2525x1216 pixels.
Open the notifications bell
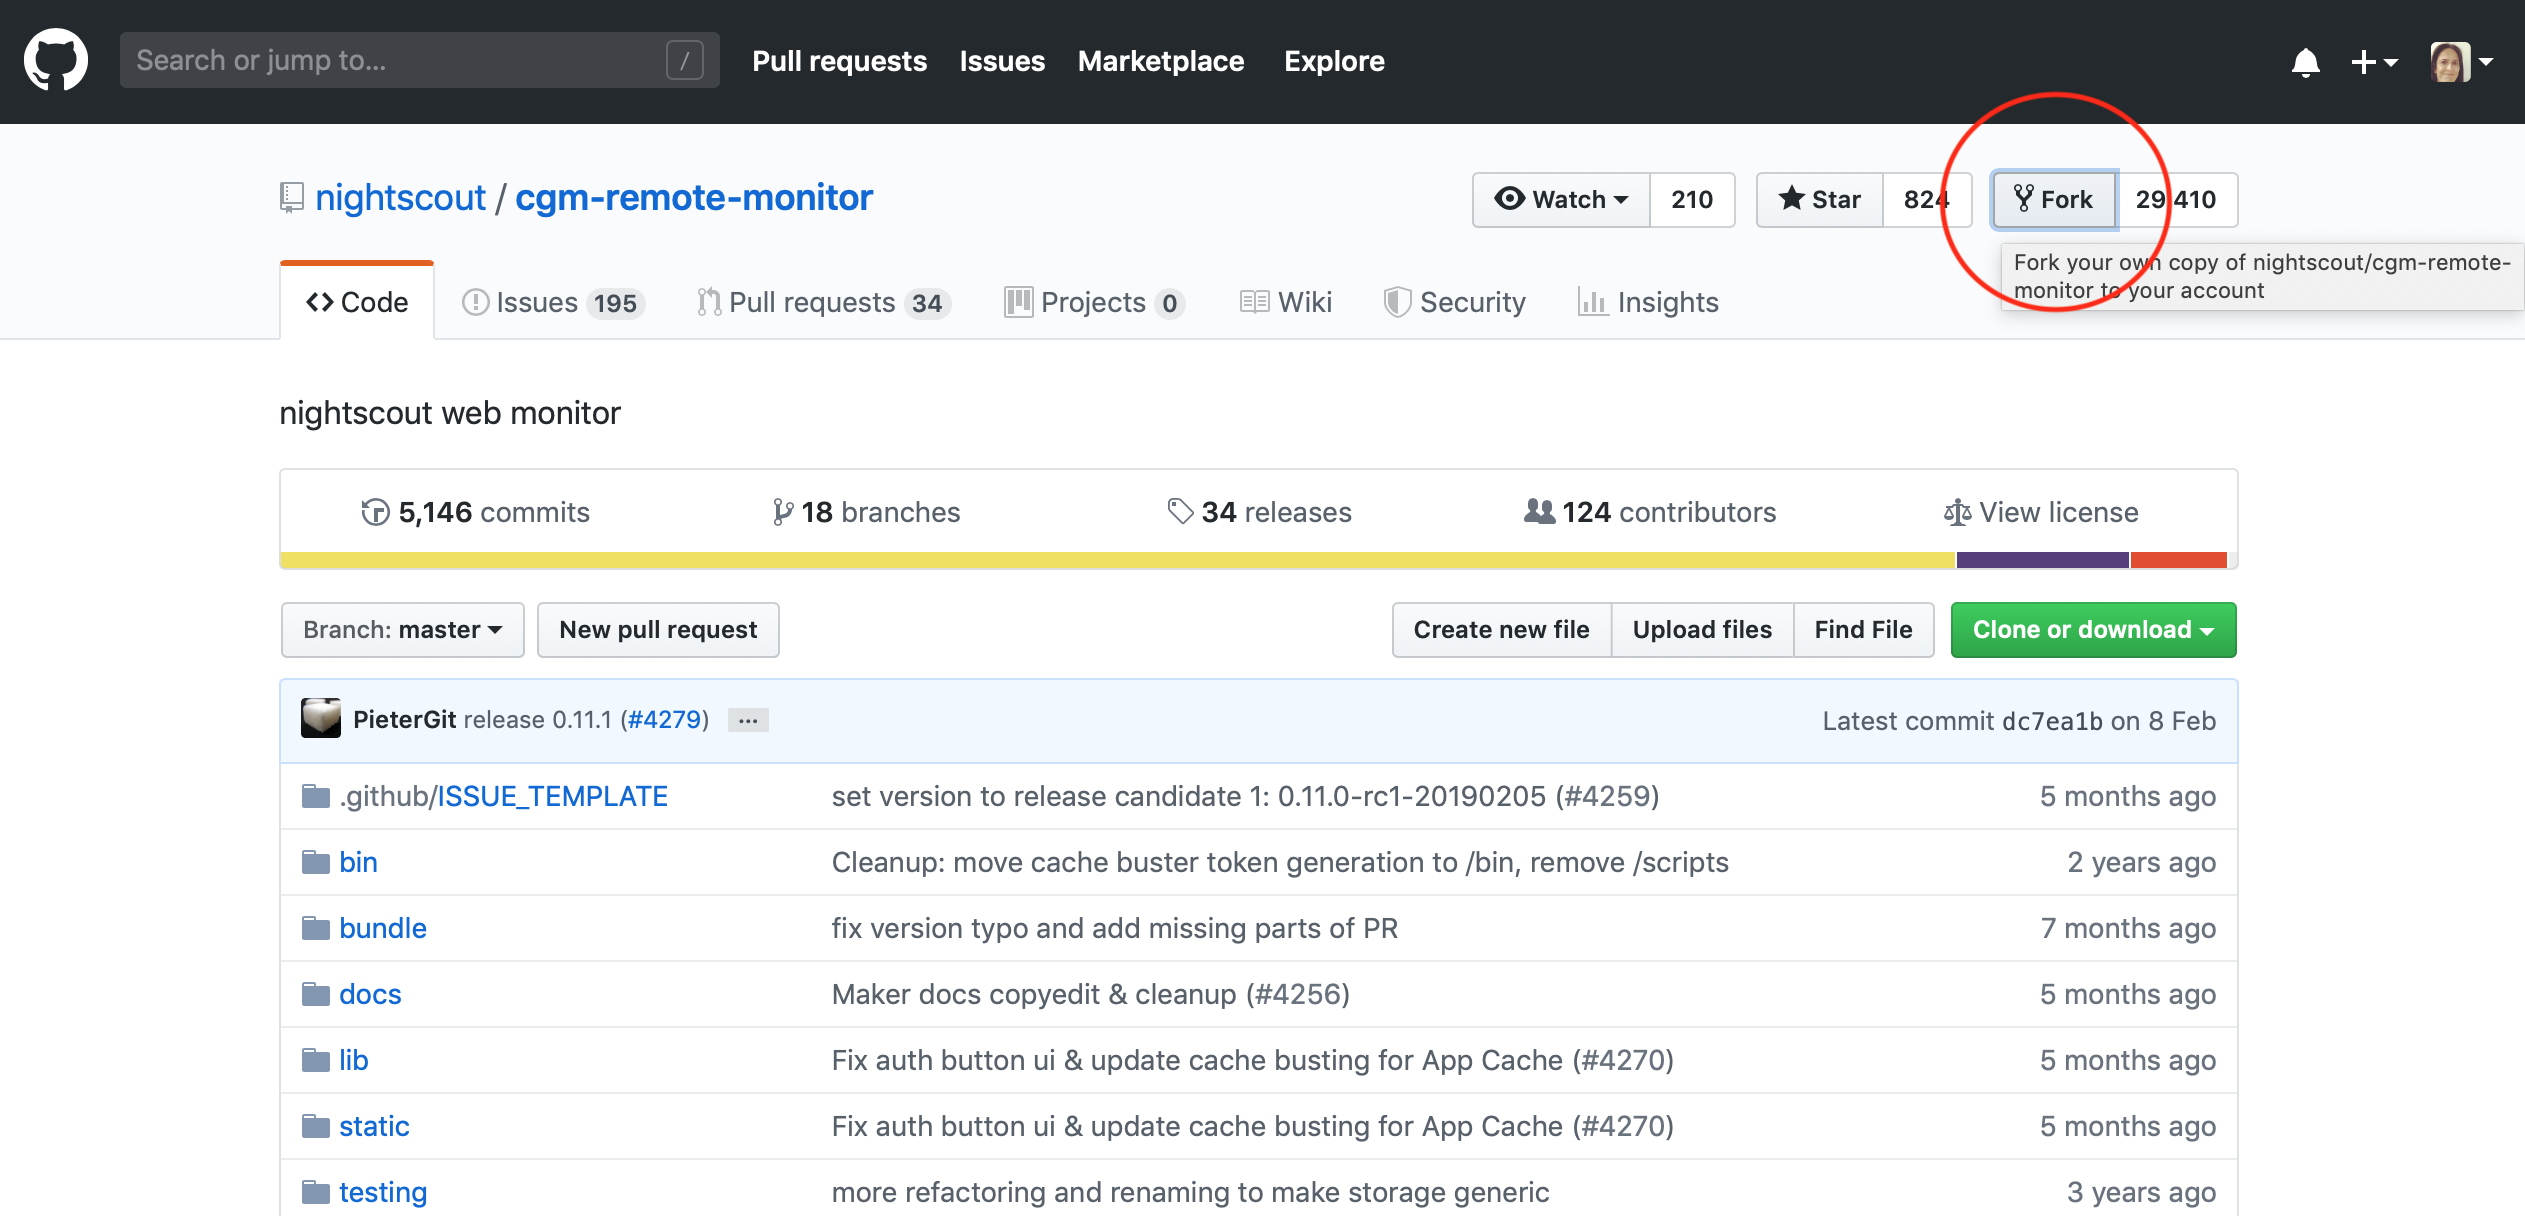point(2305,62)
